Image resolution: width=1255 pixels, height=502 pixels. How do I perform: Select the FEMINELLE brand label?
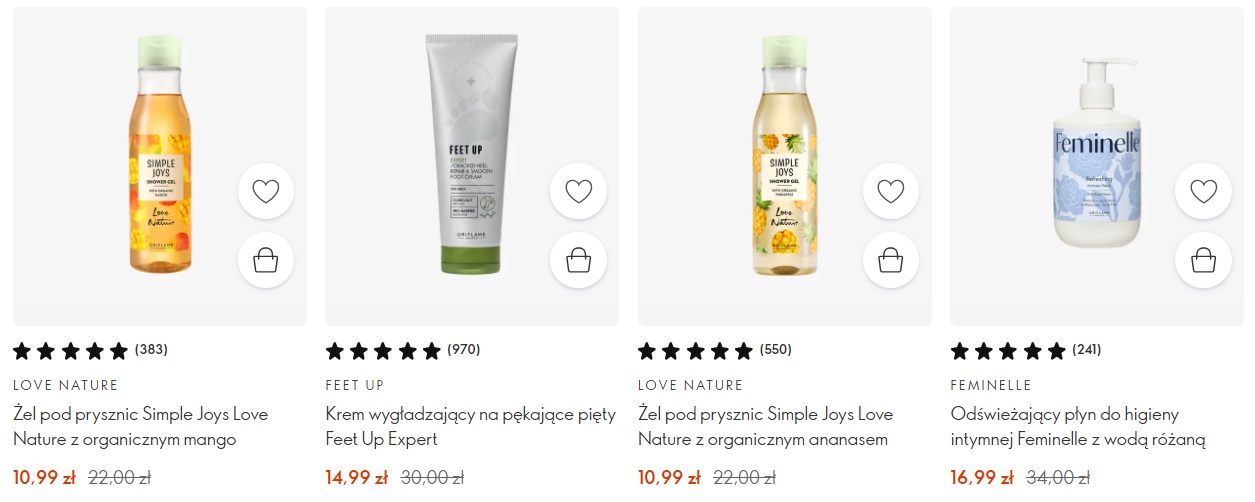coord(991,385)
